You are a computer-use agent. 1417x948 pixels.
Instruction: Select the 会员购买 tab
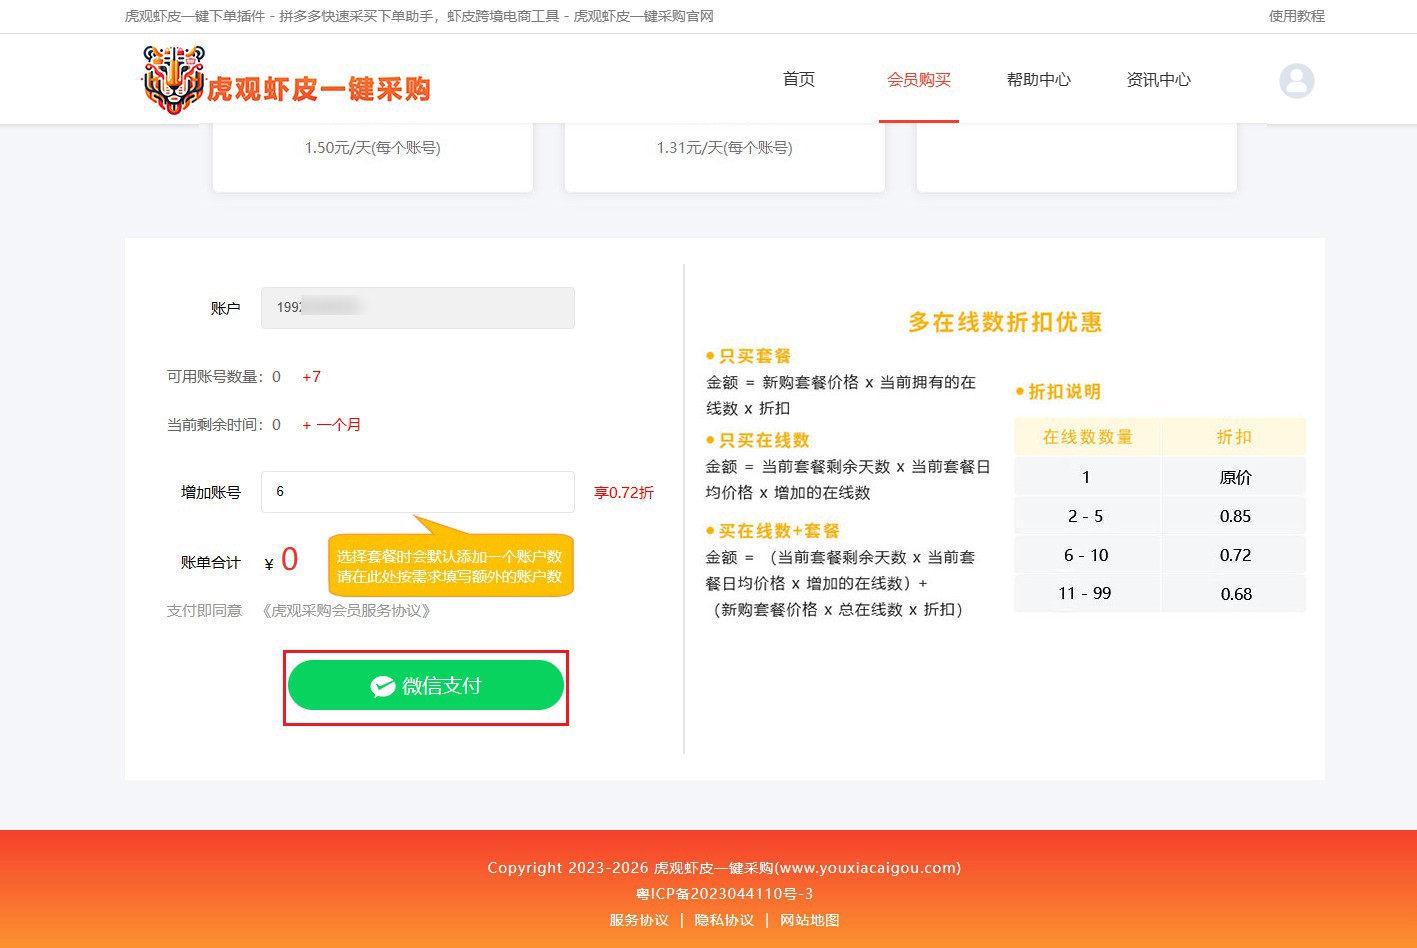pos(919,80)
